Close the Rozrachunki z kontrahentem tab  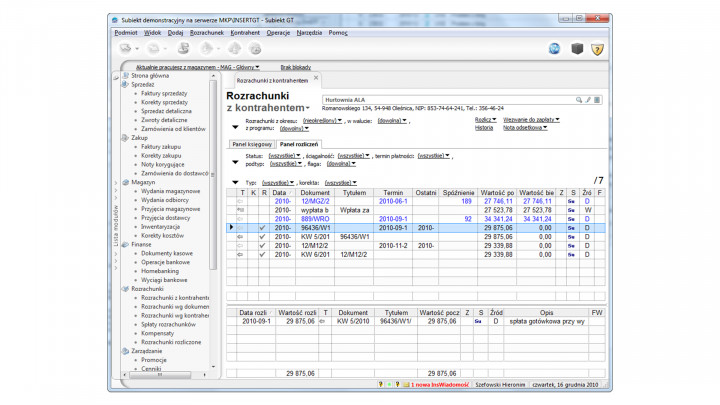pyautogui.click(x=318, y=79)
